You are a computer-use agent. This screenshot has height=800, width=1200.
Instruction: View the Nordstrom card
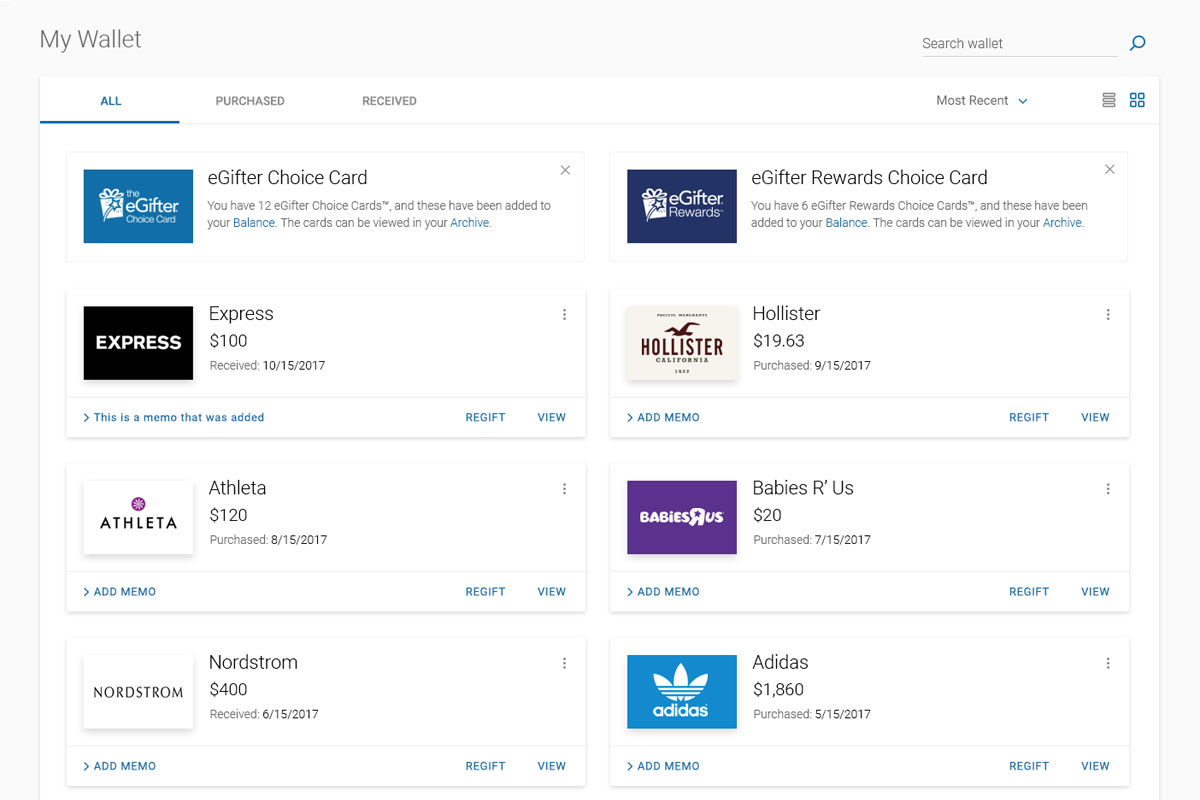[x=552, y=766]
